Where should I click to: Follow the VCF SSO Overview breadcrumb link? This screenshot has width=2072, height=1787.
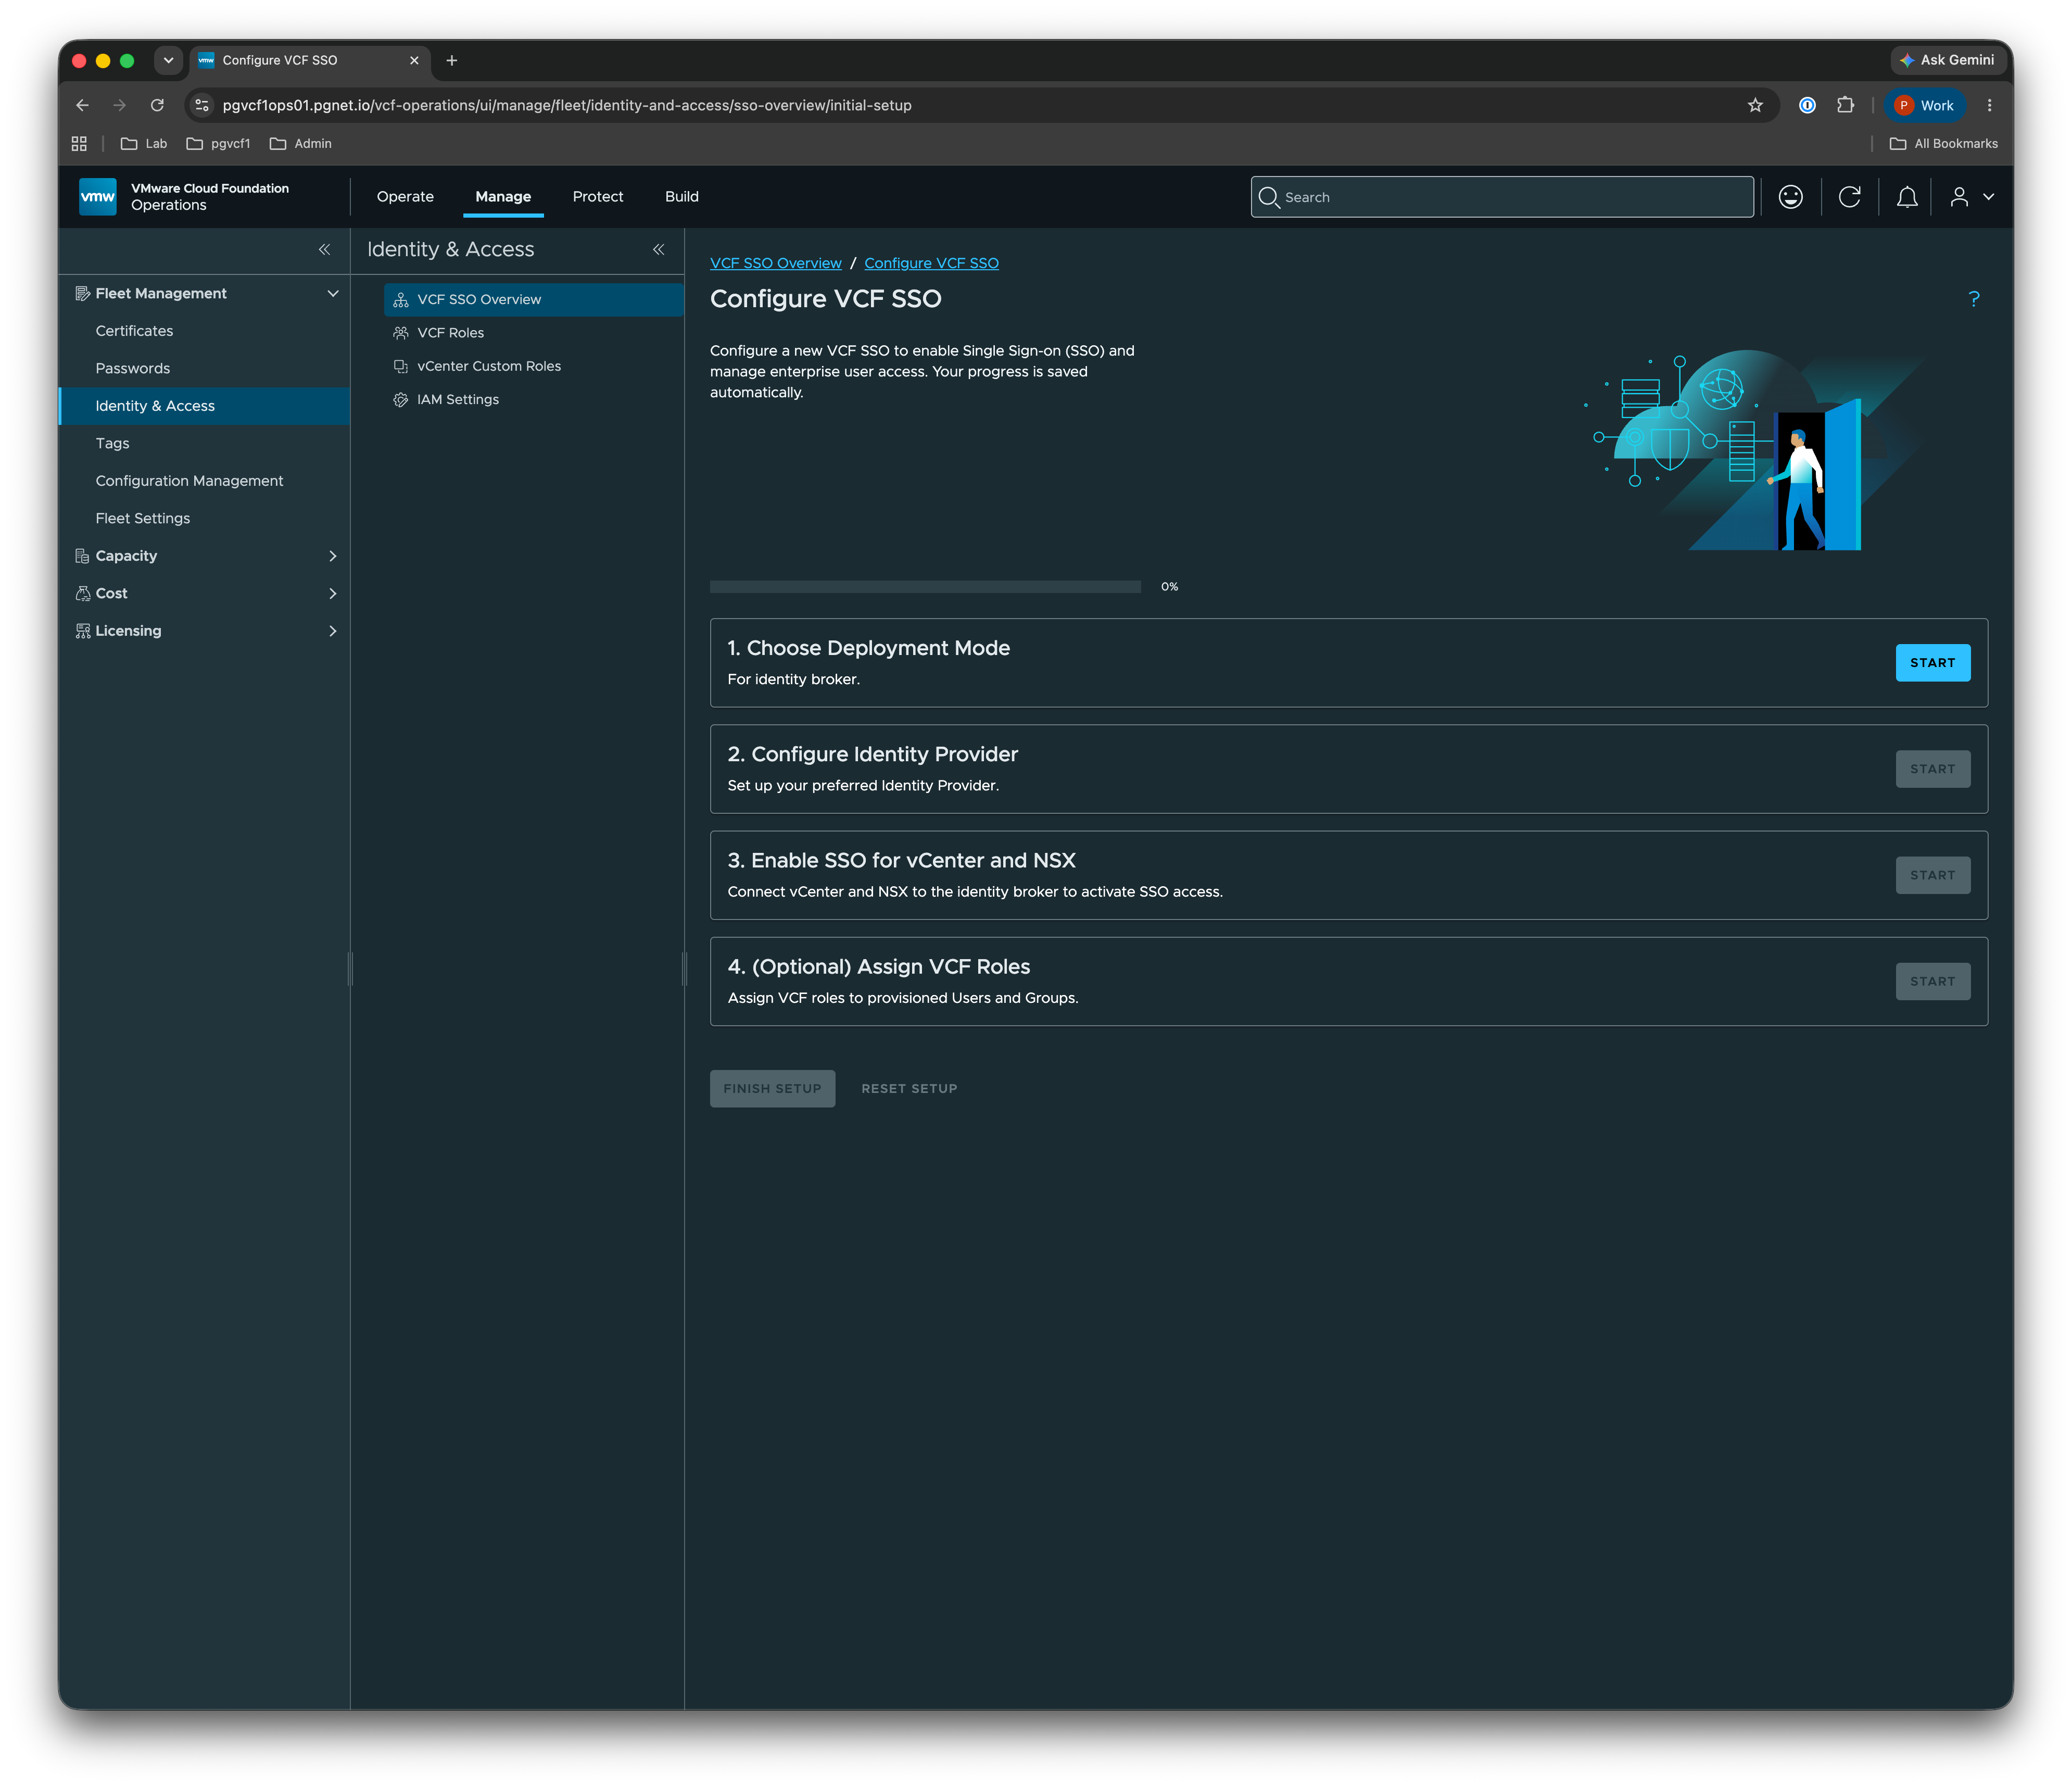click(775, 263)
